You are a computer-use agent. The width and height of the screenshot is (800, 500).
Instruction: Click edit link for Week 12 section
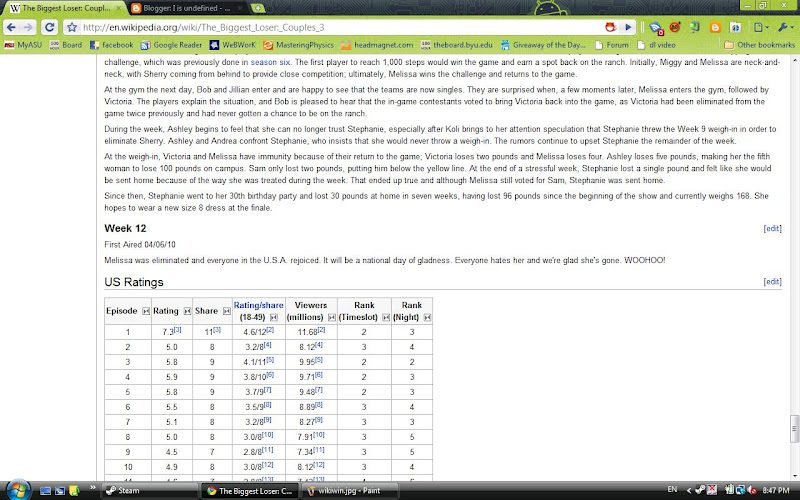click(772, 229)
